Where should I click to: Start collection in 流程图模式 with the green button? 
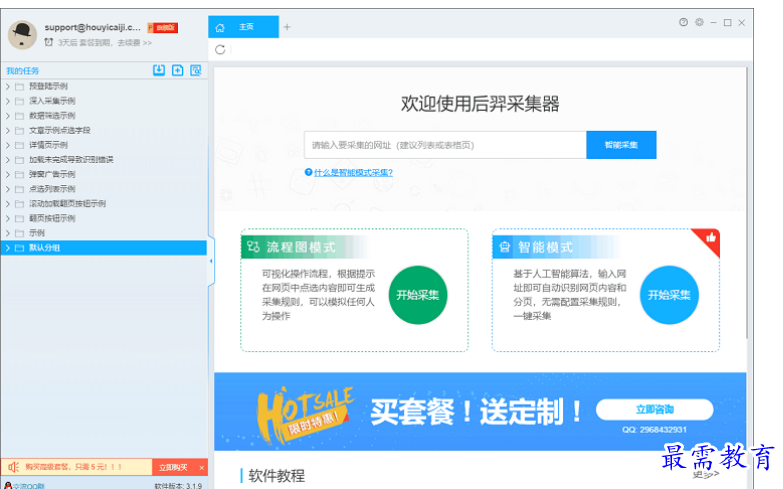click(418, 295)
